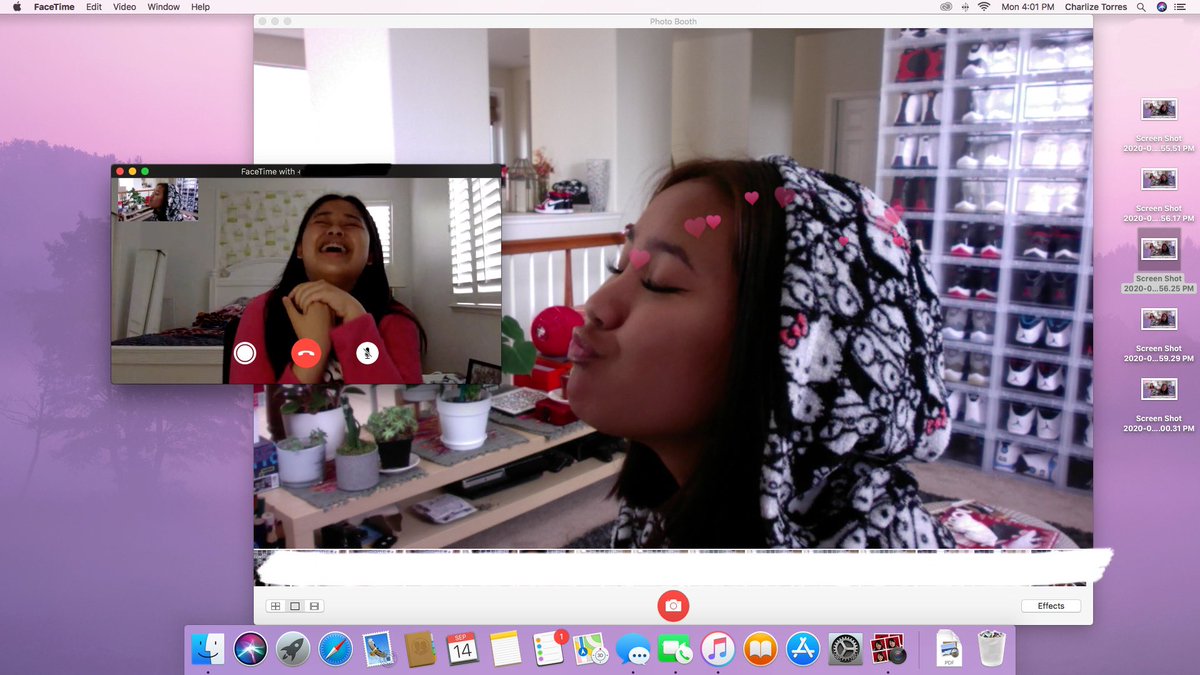Open the Contacts app from the Dock
The width and height of the screenshot is (1200, 675).
420,649
